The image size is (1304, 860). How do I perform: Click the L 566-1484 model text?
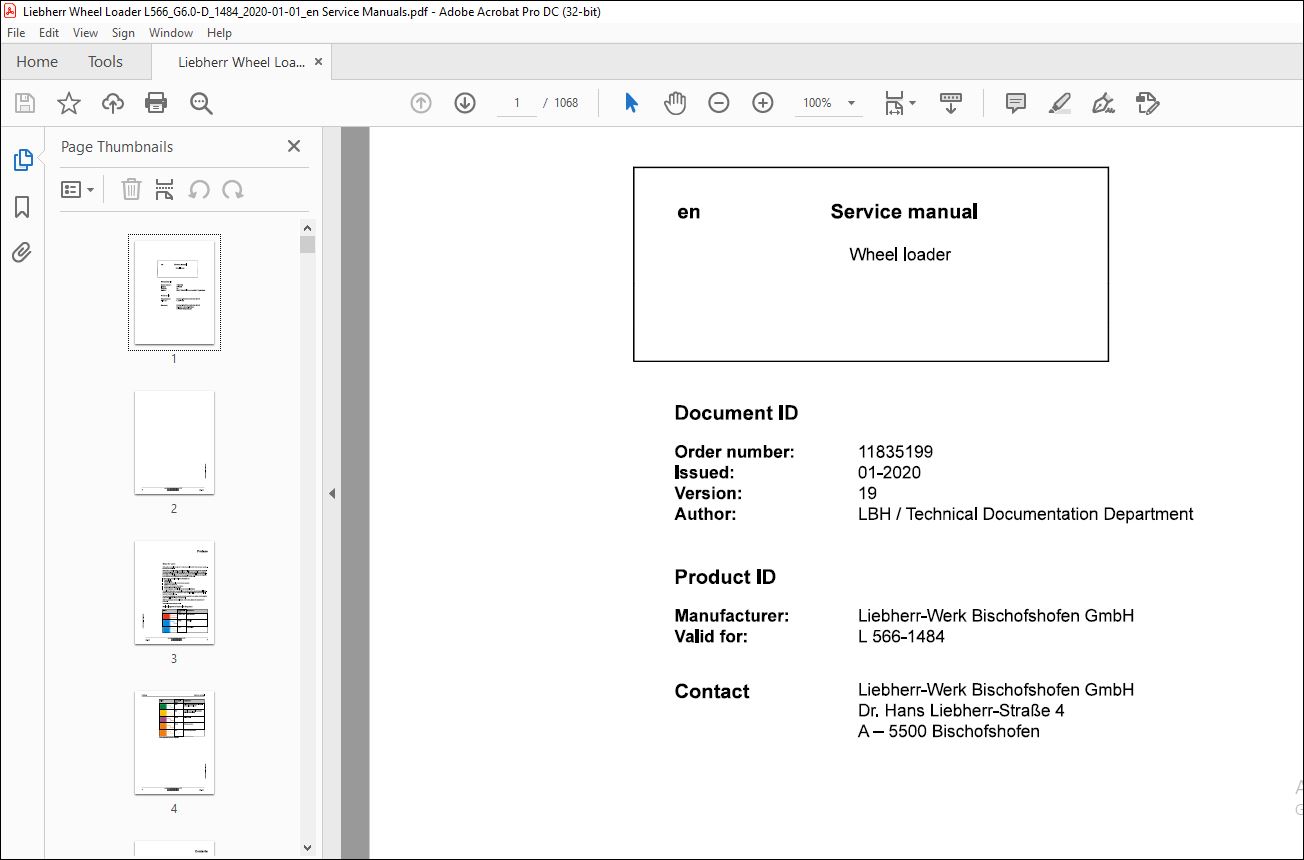[x=901, y=636]
